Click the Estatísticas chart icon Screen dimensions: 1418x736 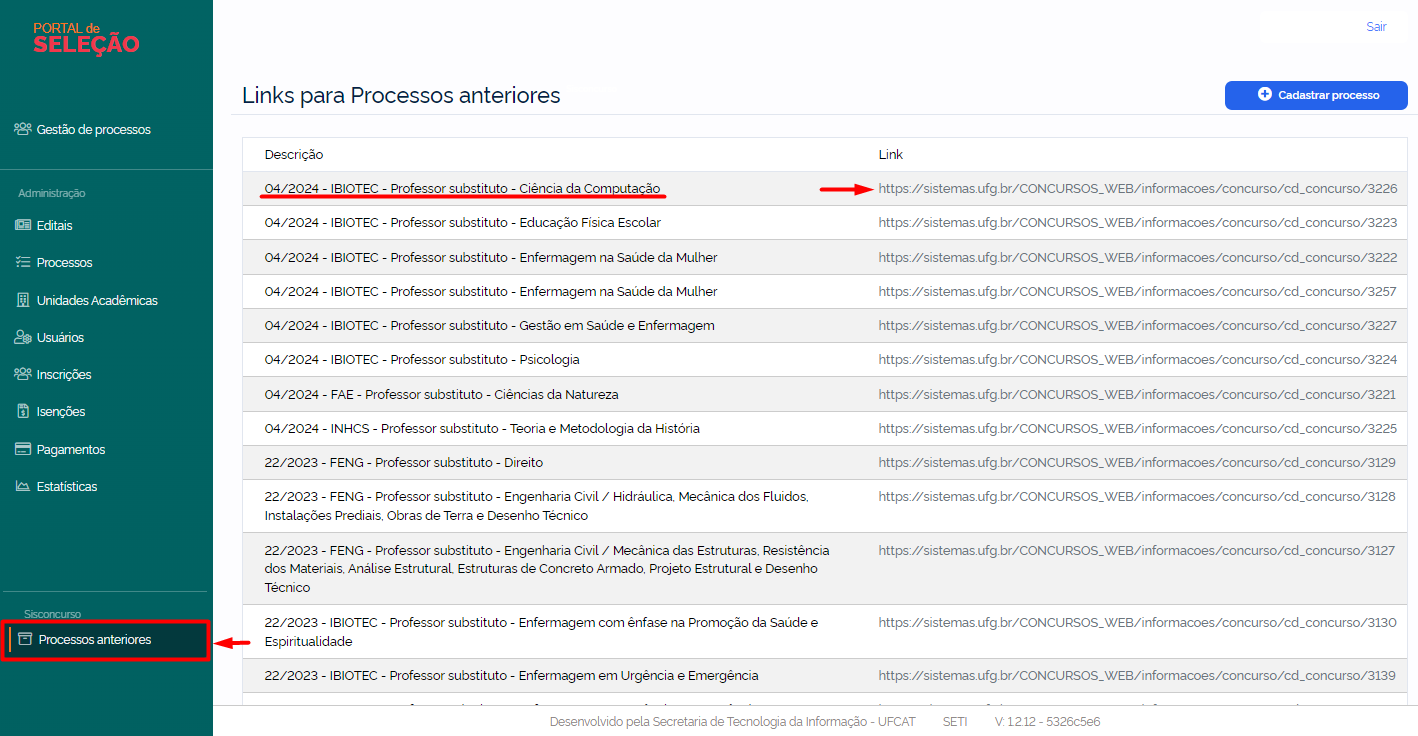tap(23, 486)
